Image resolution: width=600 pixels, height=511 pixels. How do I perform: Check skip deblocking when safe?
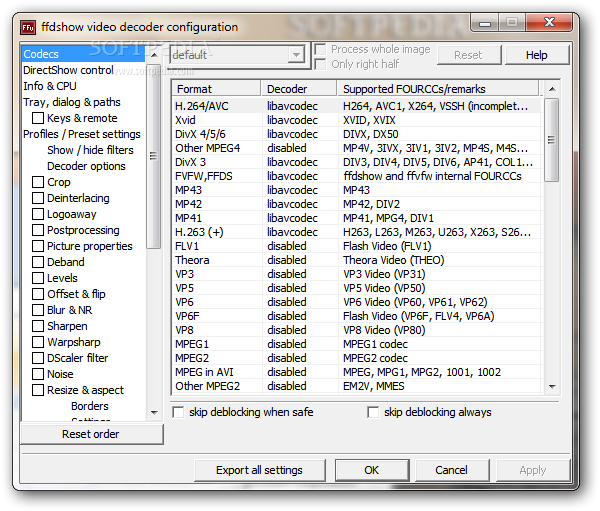click(178, 412)
